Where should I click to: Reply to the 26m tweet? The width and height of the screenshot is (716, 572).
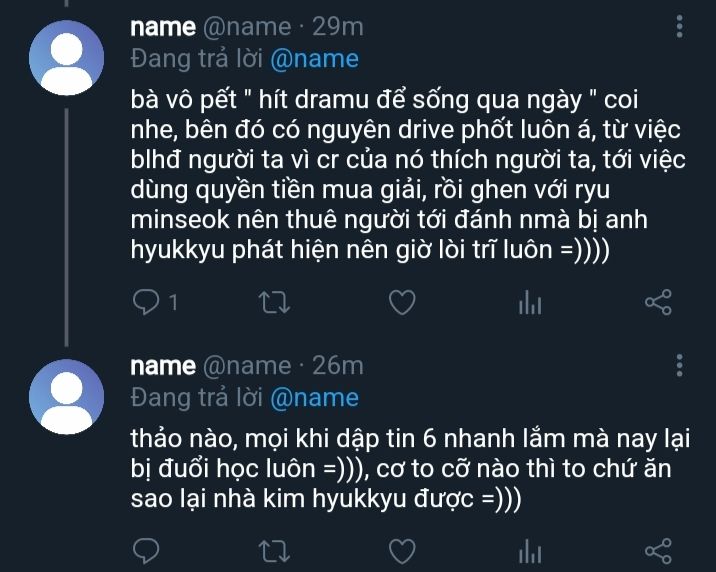[x=146, y=550]
